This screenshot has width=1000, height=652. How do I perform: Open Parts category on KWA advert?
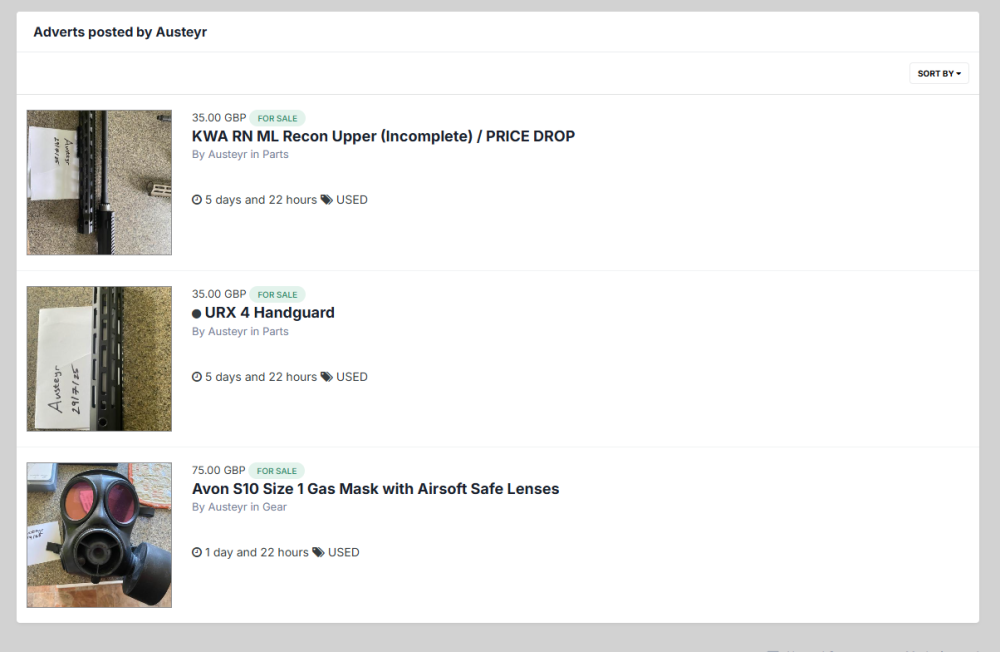click(276, 155)
